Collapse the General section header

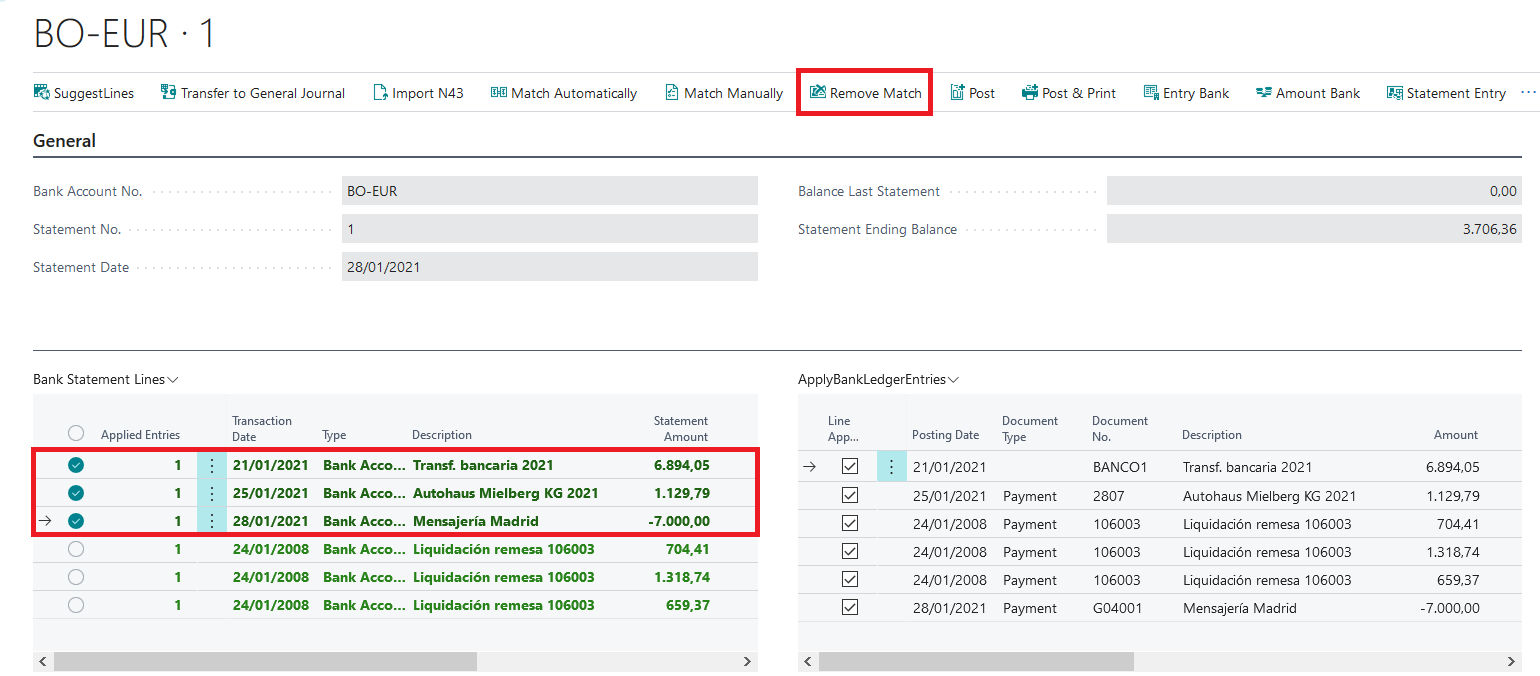(x=64, y=141)
